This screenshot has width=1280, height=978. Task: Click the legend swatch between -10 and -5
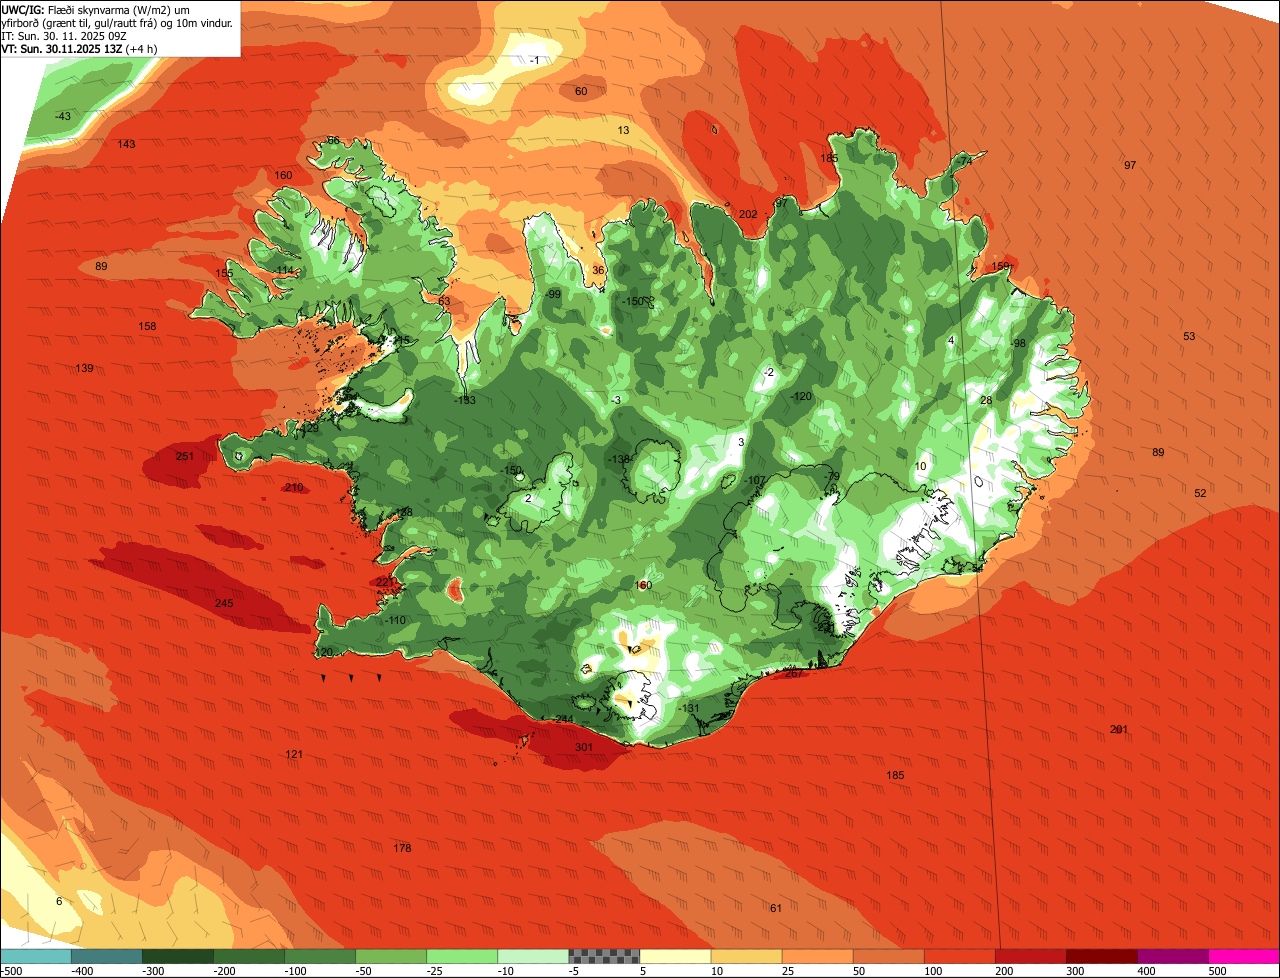pyautogui.click(x=533, y=956)
